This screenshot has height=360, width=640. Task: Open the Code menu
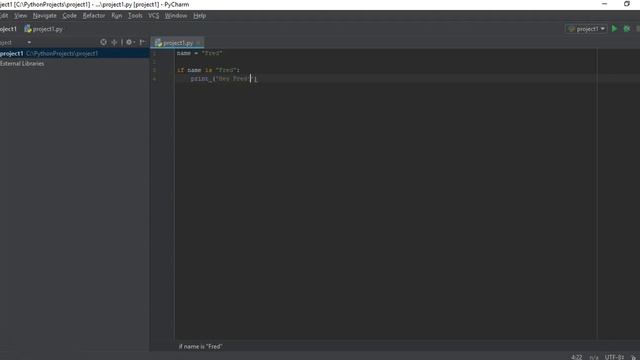coord(69,16)
